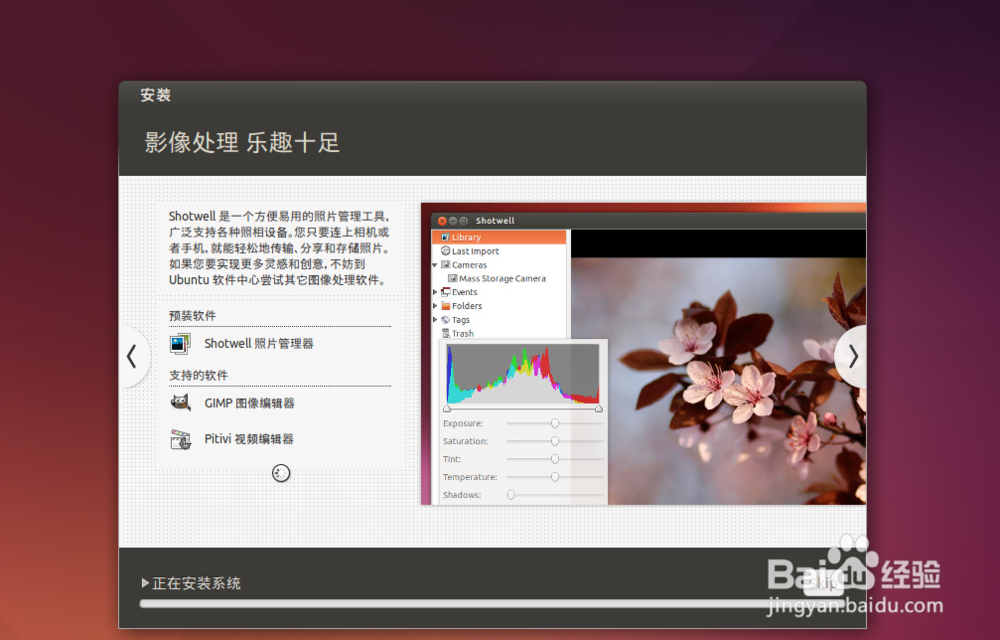The width and height of the screenshot is (1000, 640).
Task: Click the left slideshow navigation arrow
Action: [x=131, y=356]
